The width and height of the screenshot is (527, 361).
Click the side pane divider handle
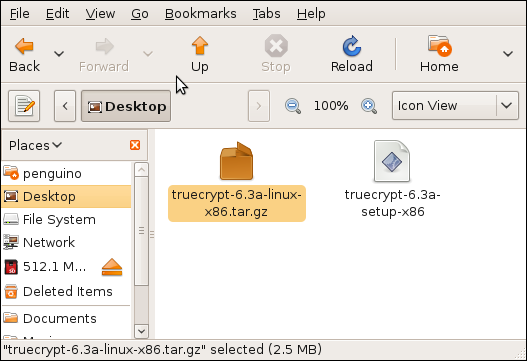click(x=152, y=234)
